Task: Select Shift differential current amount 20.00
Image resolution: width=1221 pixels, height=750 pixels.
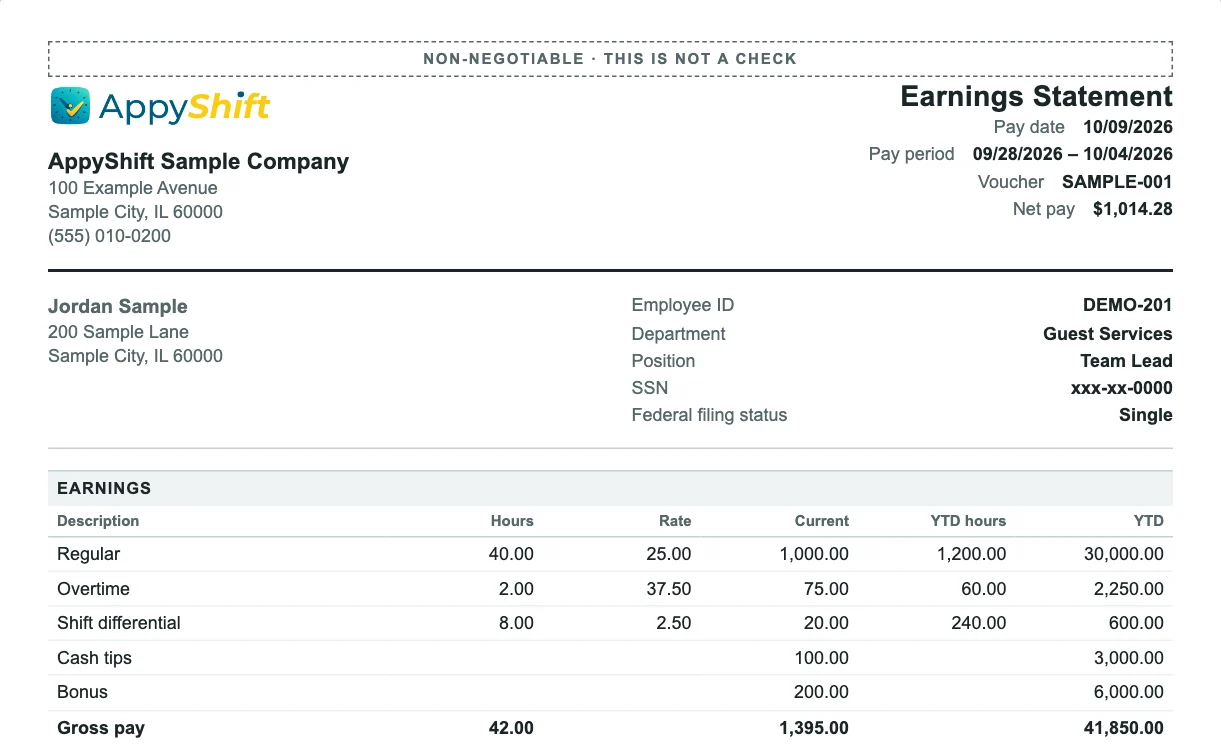Action: pos(826,623)
